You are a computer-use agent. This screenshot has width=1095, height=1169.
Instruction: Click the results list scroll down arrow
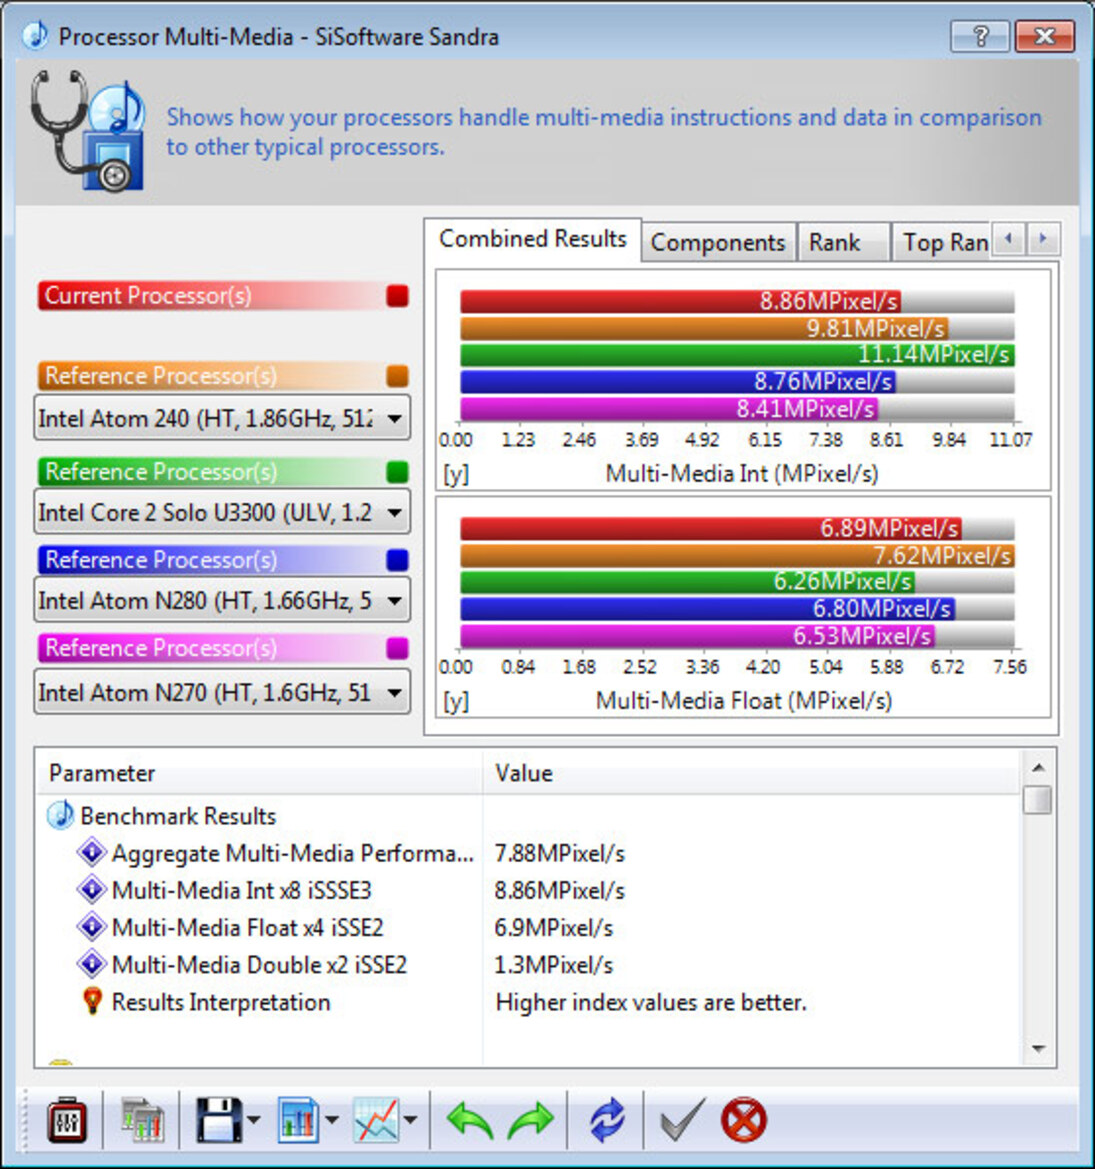[1038, 1049]
